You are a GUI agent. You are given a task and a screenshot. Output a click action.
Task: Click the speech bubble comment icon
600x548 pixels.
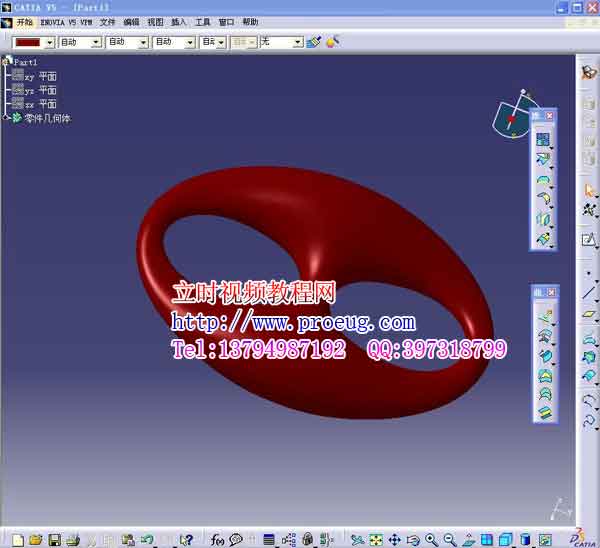[236, 540]
